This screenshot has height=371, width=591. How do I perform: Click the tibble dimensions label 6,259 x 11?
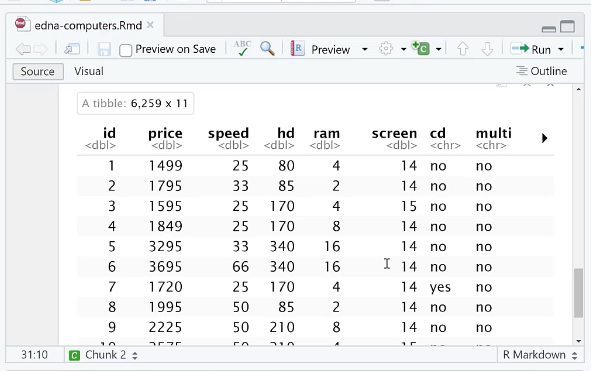159,103
